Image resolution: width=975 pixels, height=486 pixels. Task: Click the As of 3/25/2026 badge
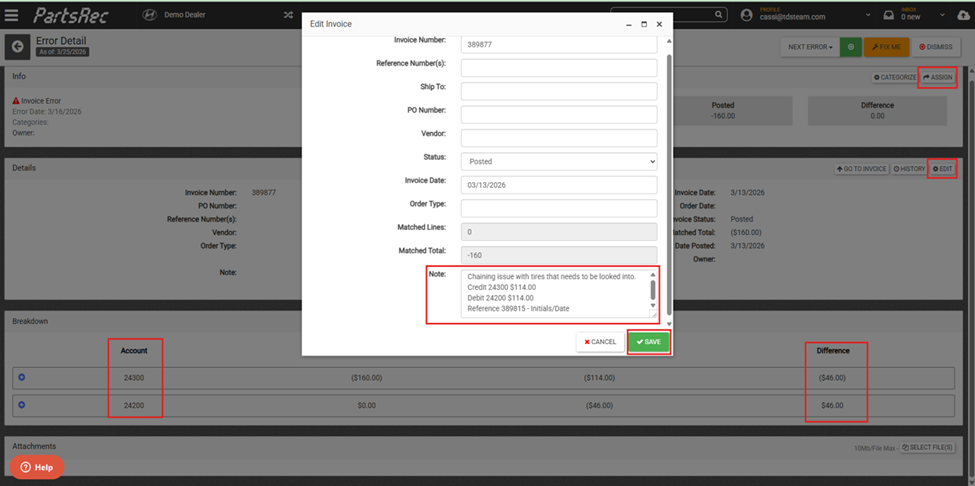point(62,52)
